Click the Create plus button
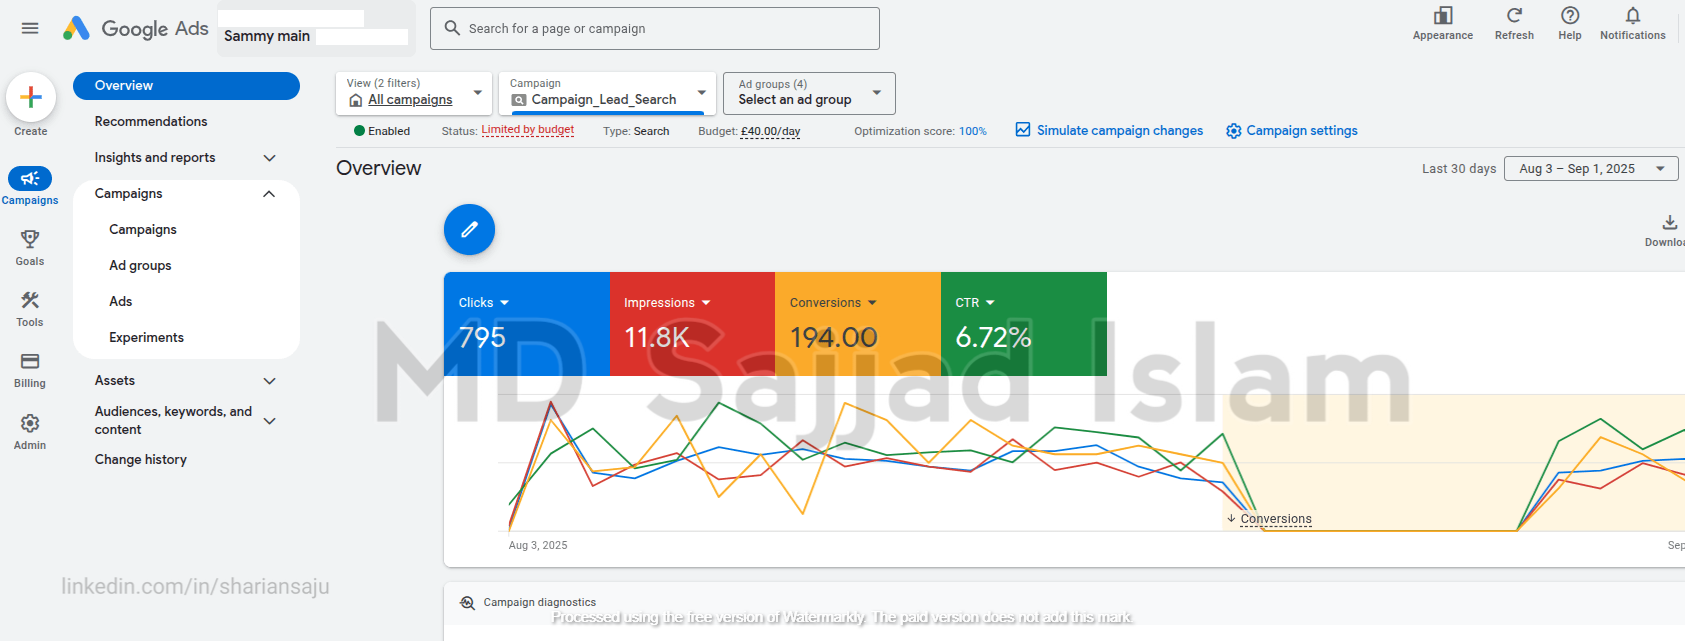Viewport: 1685px width, 641px height. 31,97
